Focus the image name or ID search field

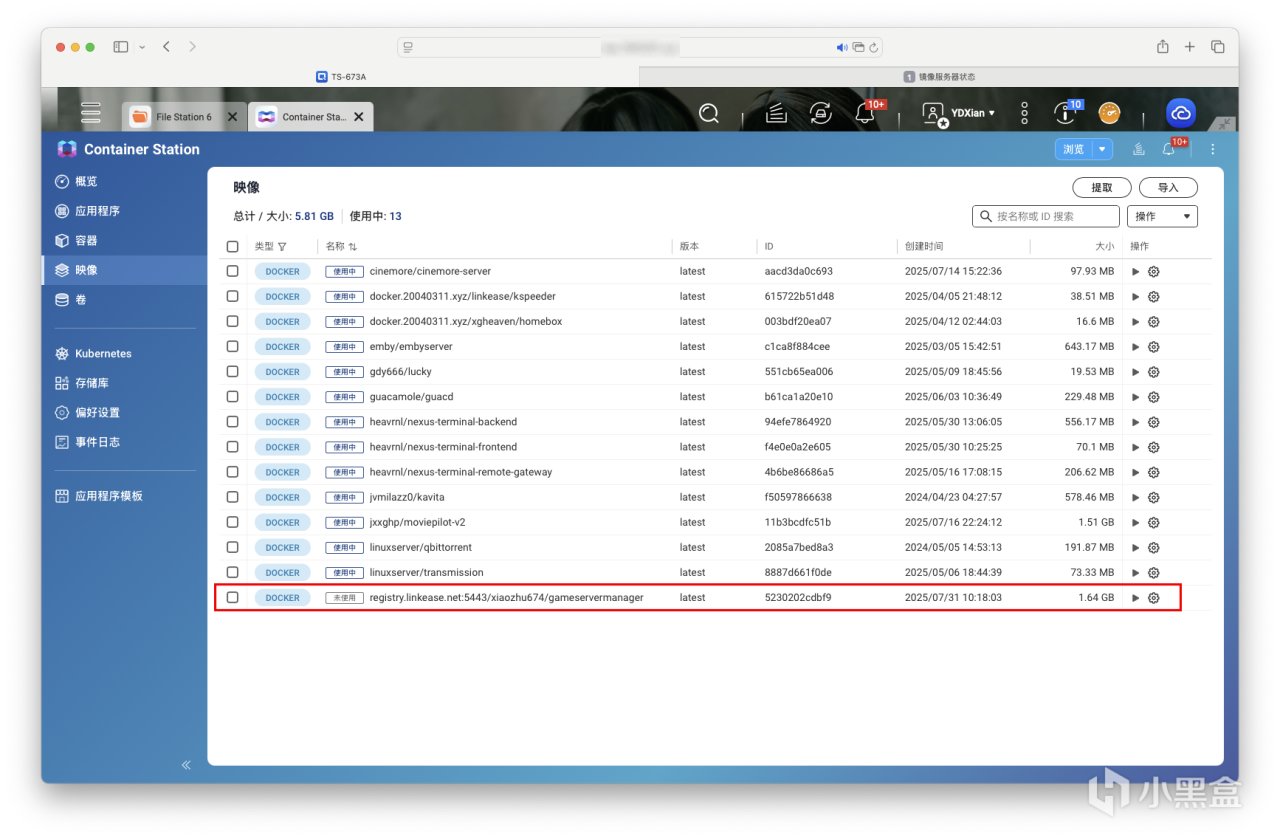coord(1046,216)
